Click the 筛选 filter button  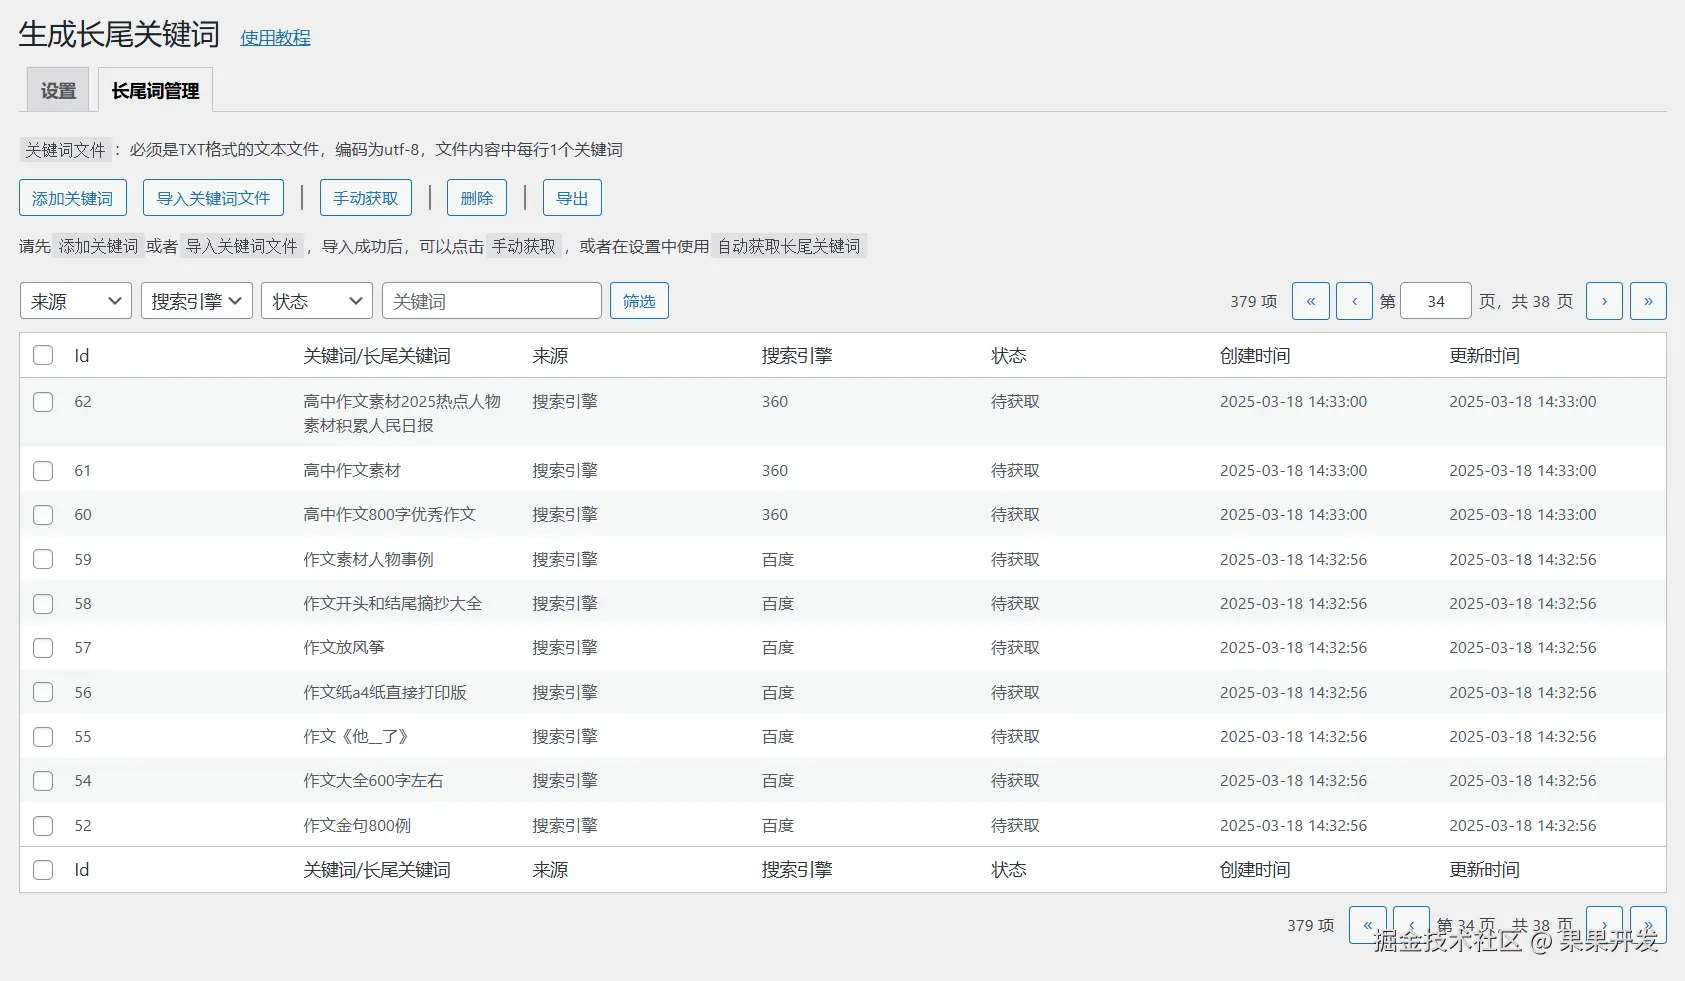[639, 300]
